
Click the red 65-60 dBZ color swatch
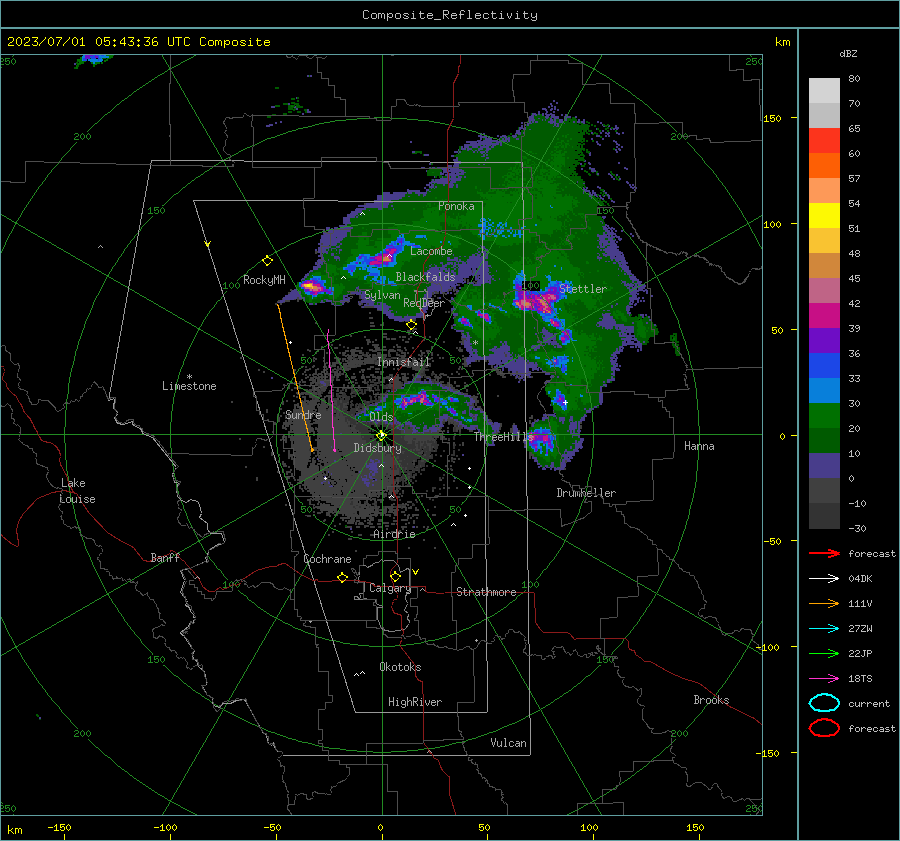tap(824, 141)
